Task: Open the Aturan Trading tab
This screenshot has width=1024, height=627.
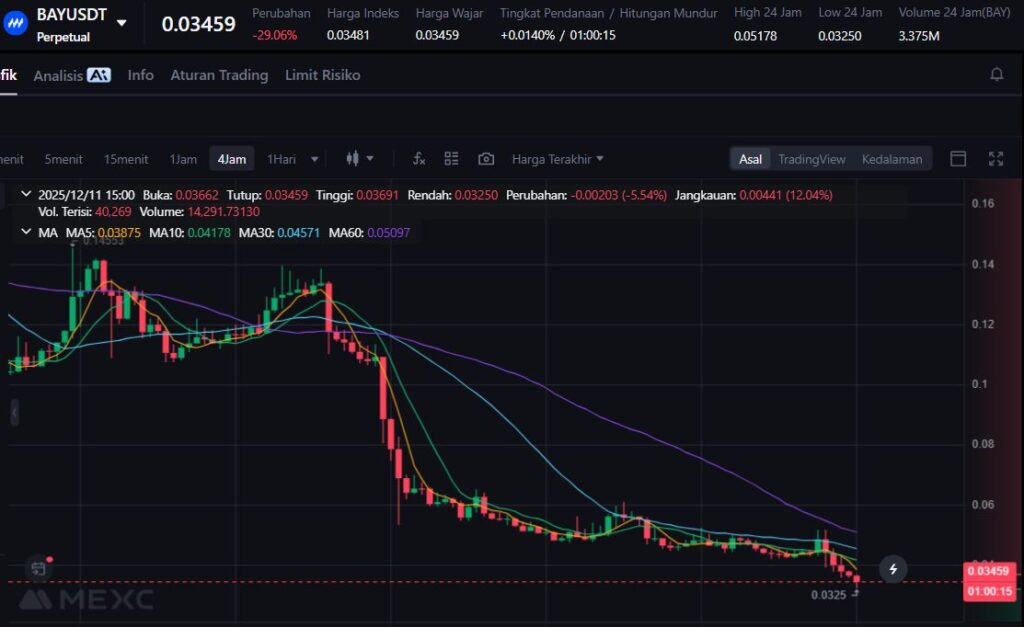Action: (x=219, y=75)
